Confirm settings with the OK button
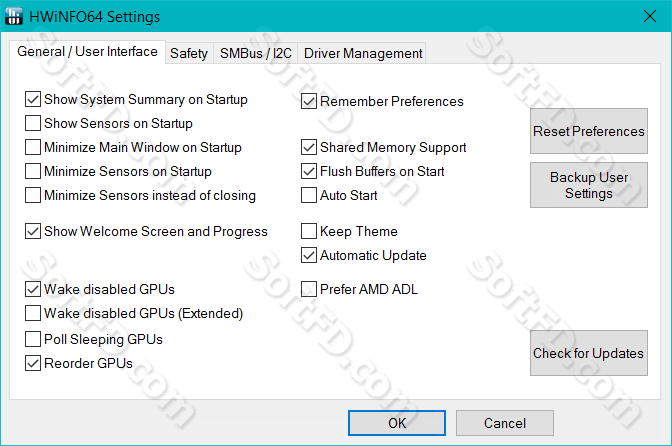Image resolution: width=672 pixels, height=446 pixels. 397,423
